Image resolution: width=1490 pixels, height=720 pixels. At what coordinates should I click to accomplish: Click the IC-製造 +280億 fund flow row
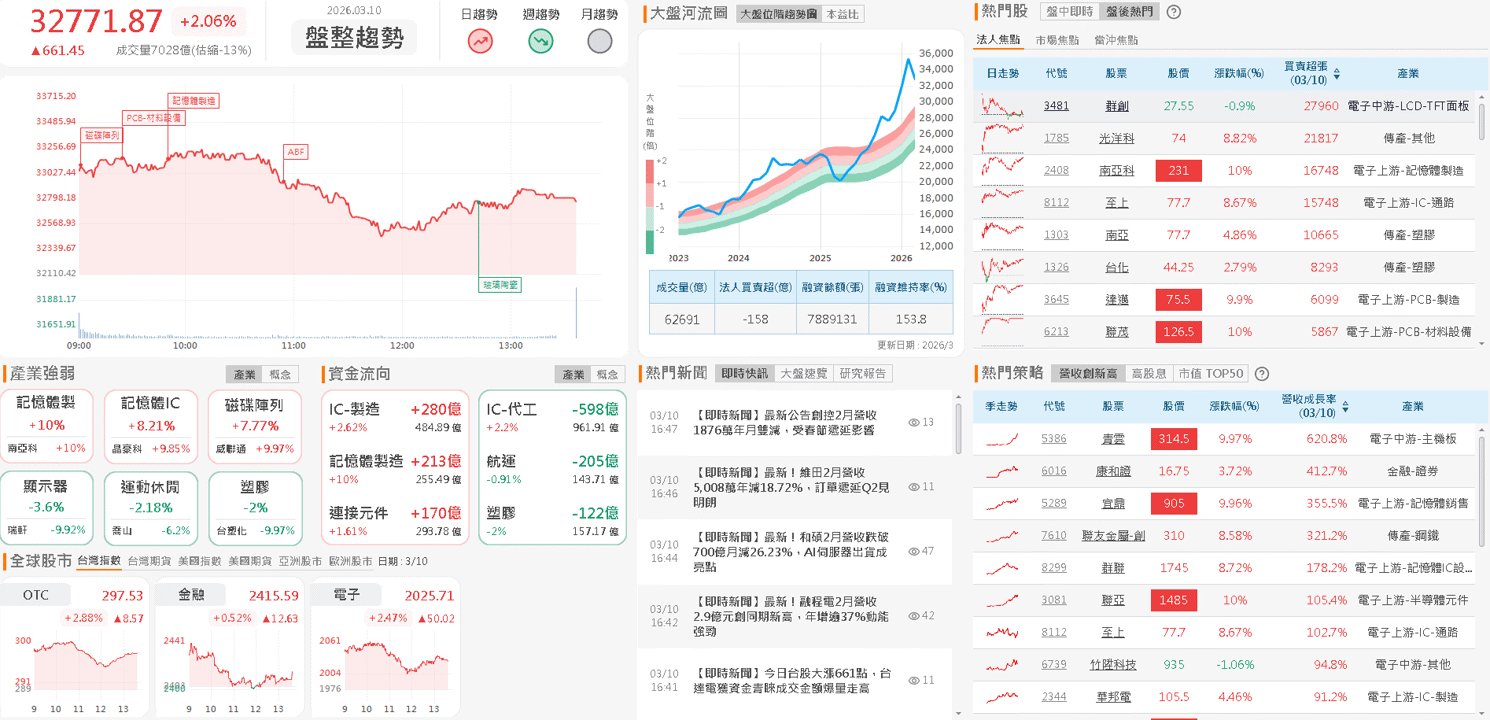396,417
